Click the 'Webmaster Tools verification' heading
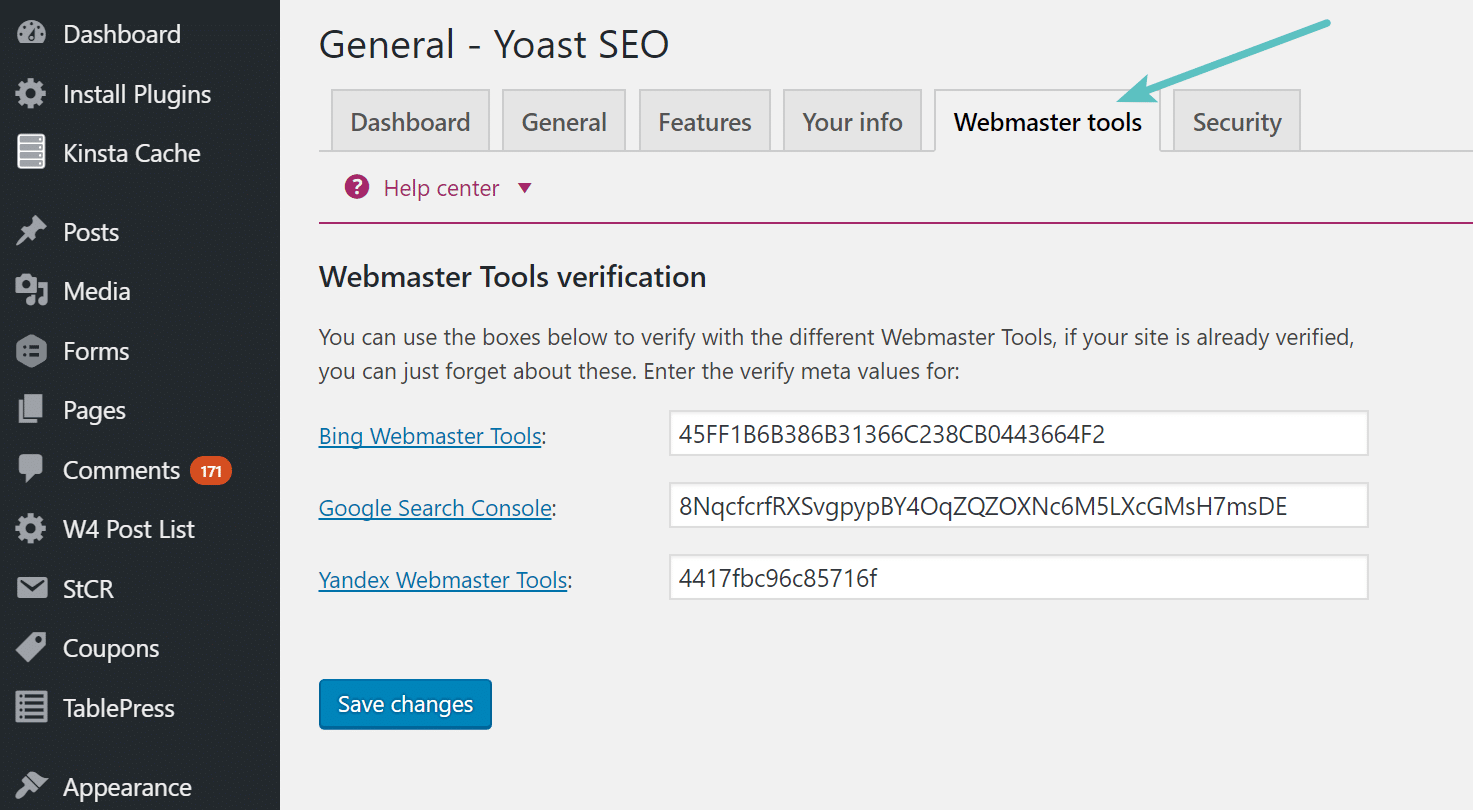Viewport: 1473px width, 810px height. (512, 277)
